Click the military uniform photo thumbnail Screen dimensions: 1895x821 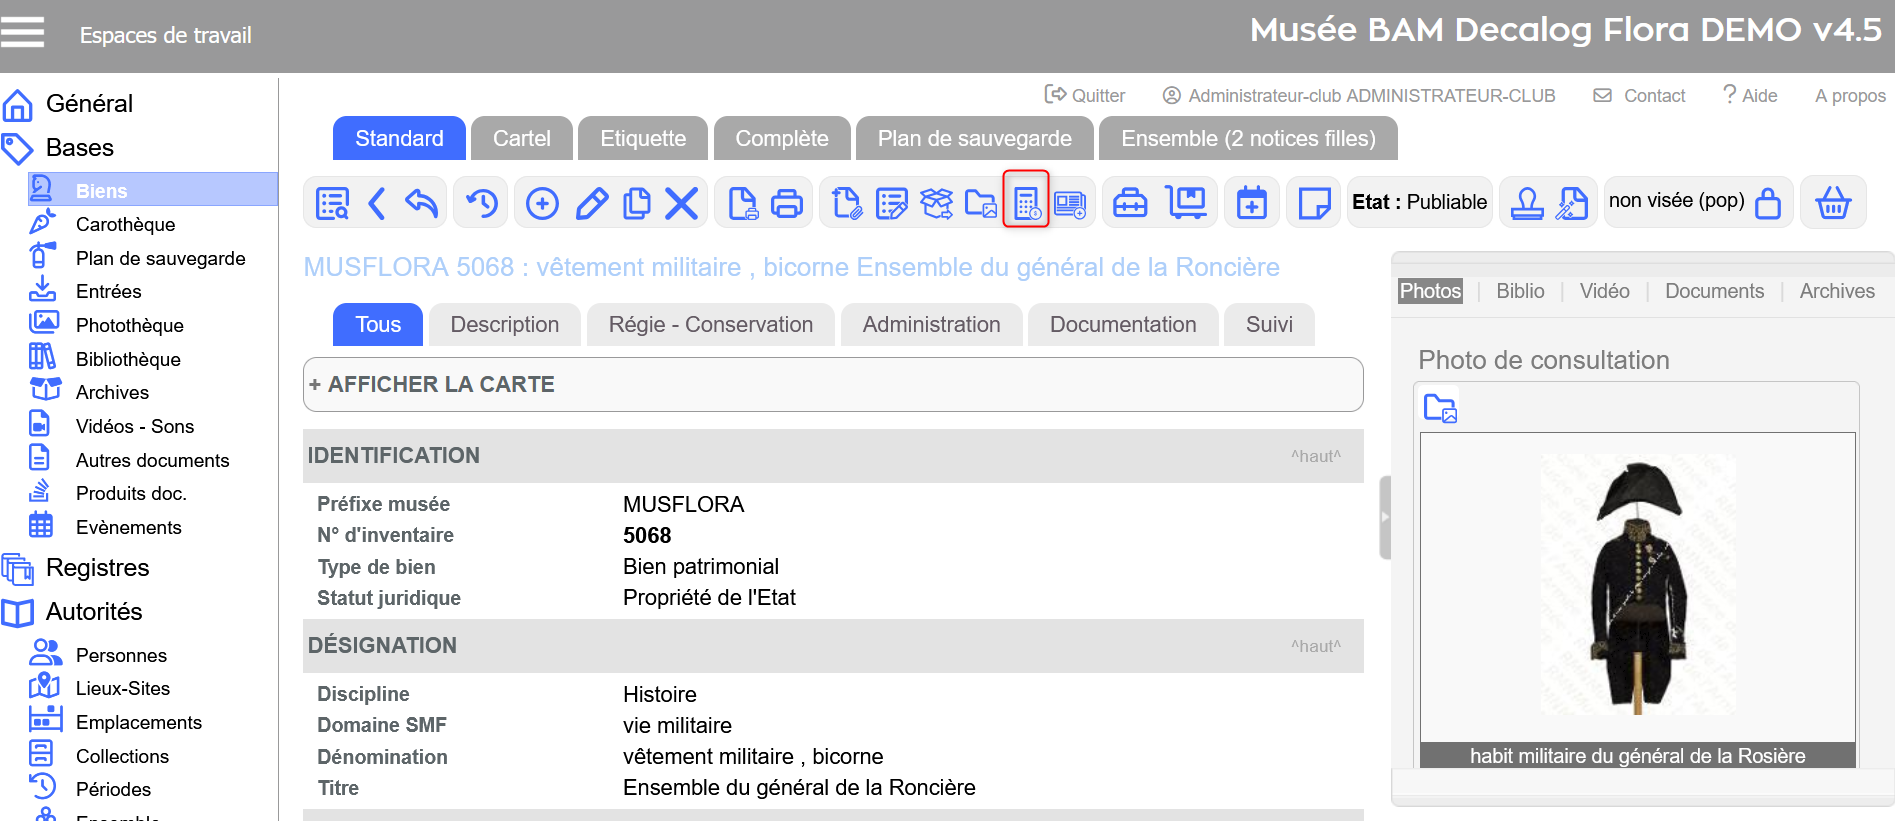[1637, 587]
